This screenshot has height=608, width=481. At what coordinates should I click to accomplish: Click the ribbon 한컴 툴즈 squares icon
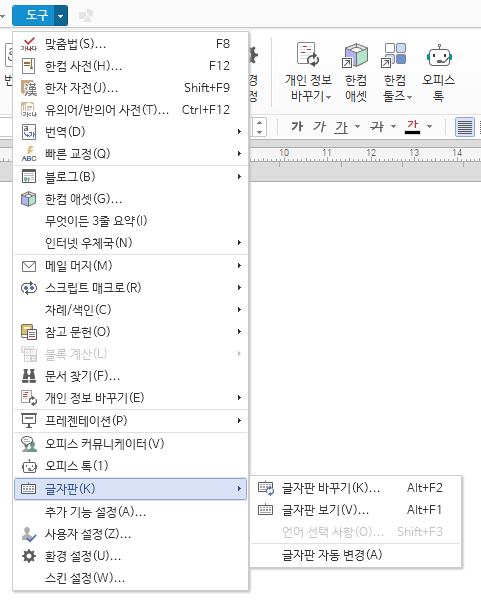(x=394, y=55)
